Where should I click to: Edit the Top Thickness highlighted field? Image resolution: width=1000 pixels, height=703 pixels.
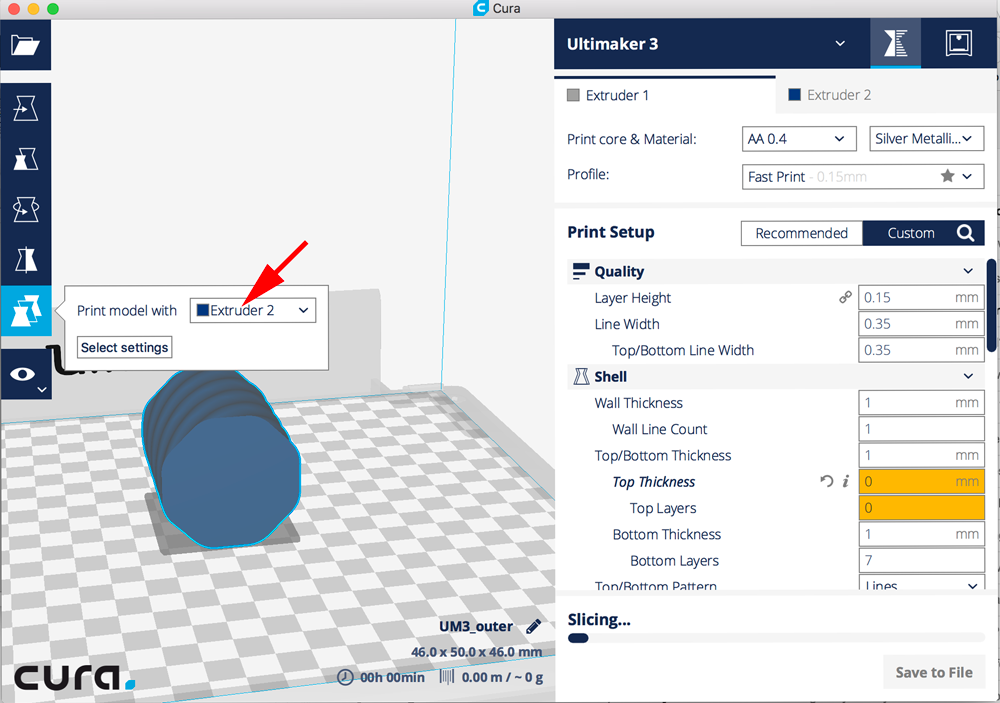point(921,482)
